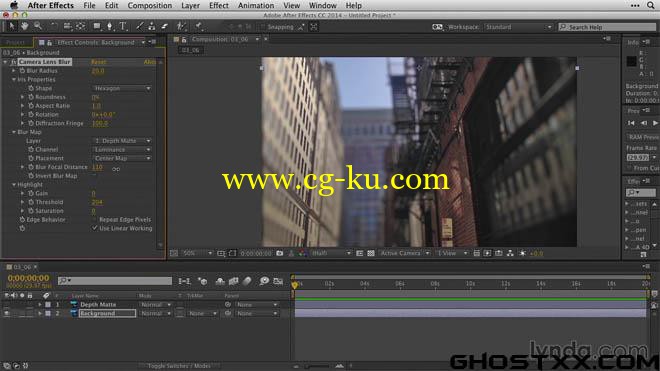Select the Roto Brush tool
This screenshot has height=371, width=660.
click(181, 27)
